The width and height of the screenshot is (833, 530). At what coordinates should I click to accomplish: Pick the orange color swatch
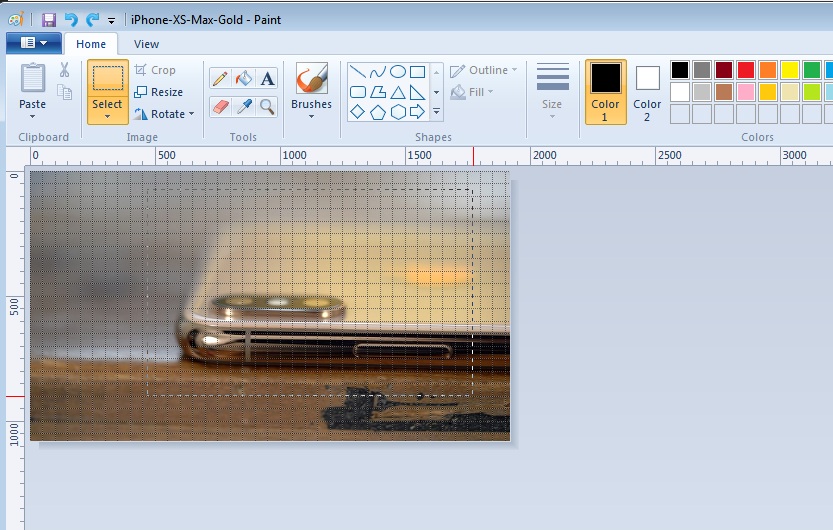coord(768,70)
